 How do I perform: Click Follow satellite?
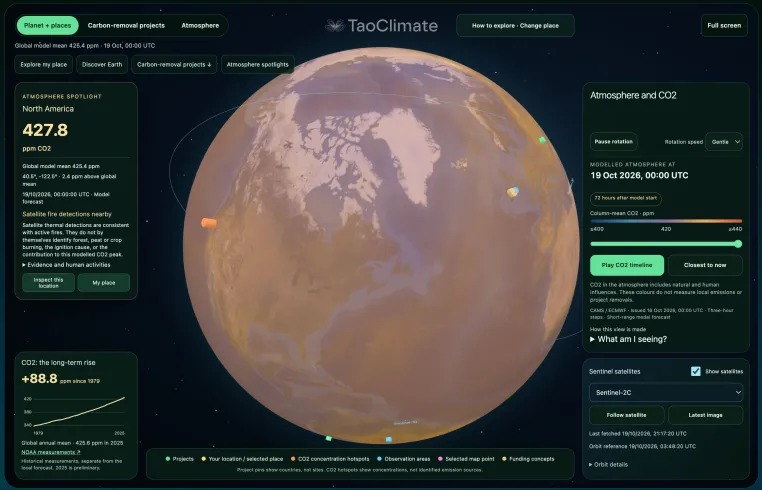(626, 415)
